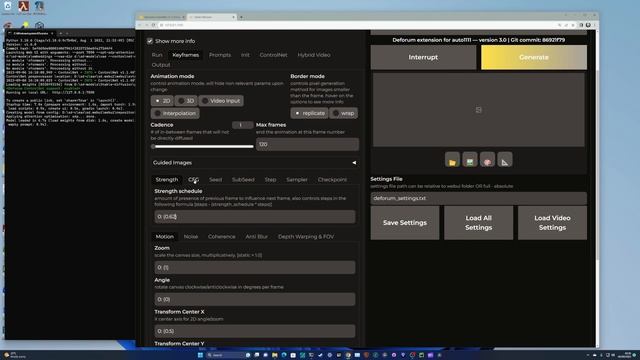Viewport: 640px width, 360px height.
Task: Click the browser address bar
Action: (355, 25)
